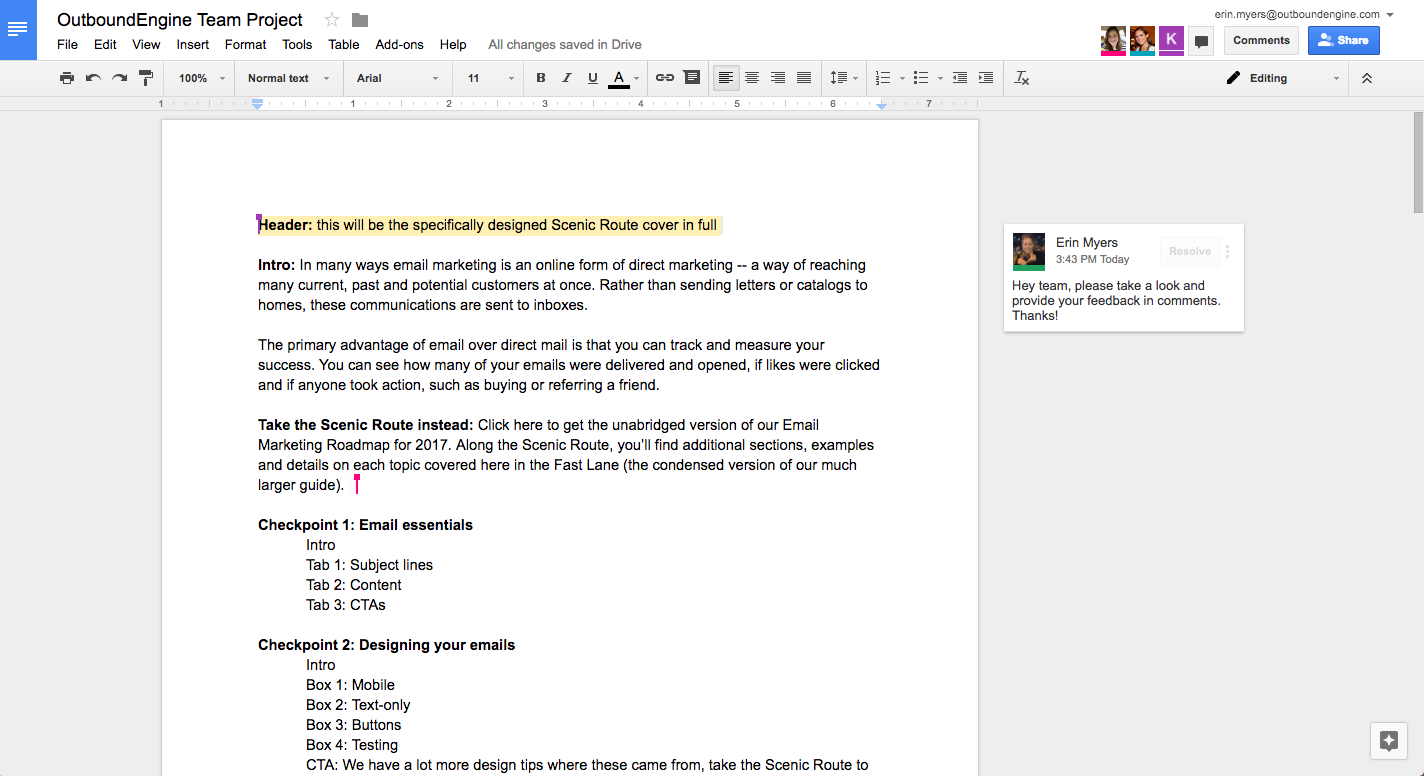The height and width of the screenshot is (776, 1424).
Task: Open the File menu
Action: [x=67, y=44]
